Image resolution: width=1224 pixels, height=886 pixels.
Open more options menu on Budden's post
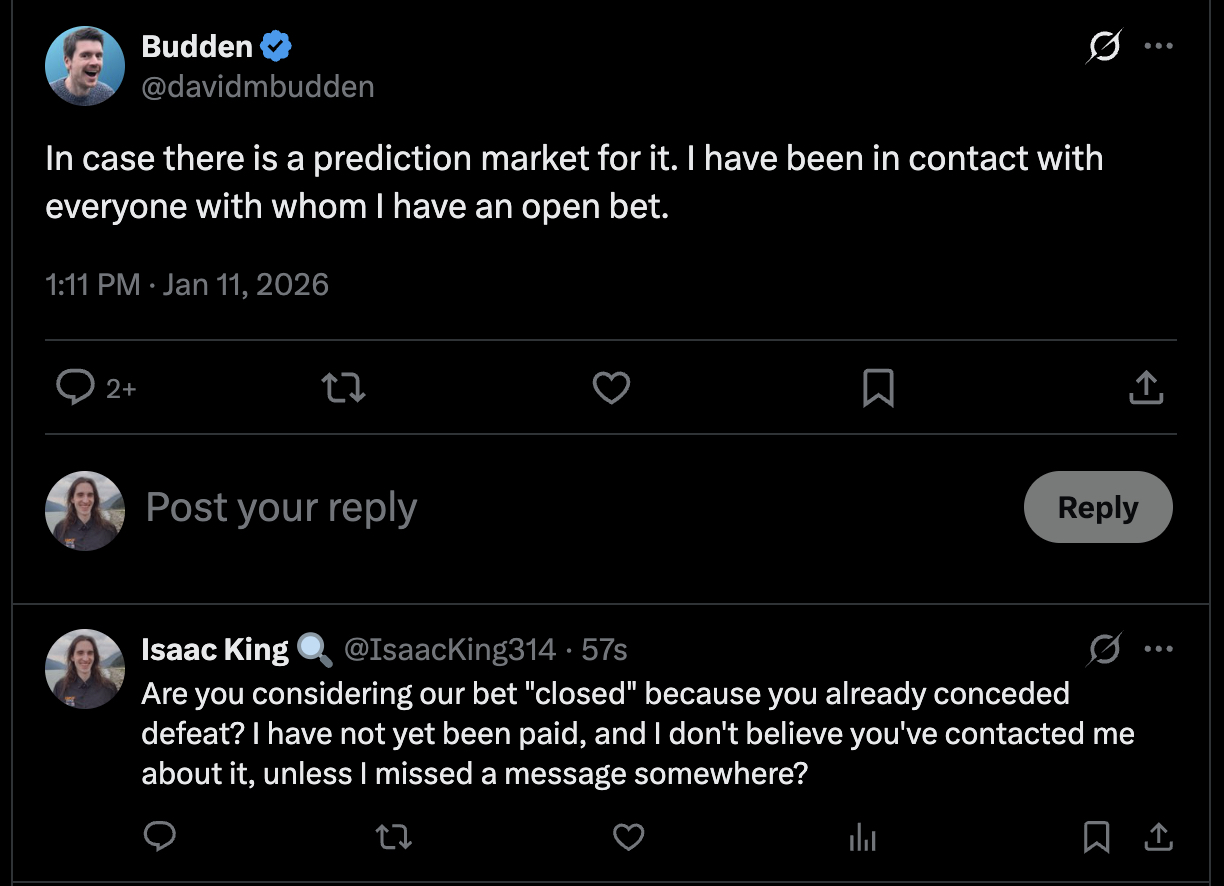click(x=1158, y=46)
